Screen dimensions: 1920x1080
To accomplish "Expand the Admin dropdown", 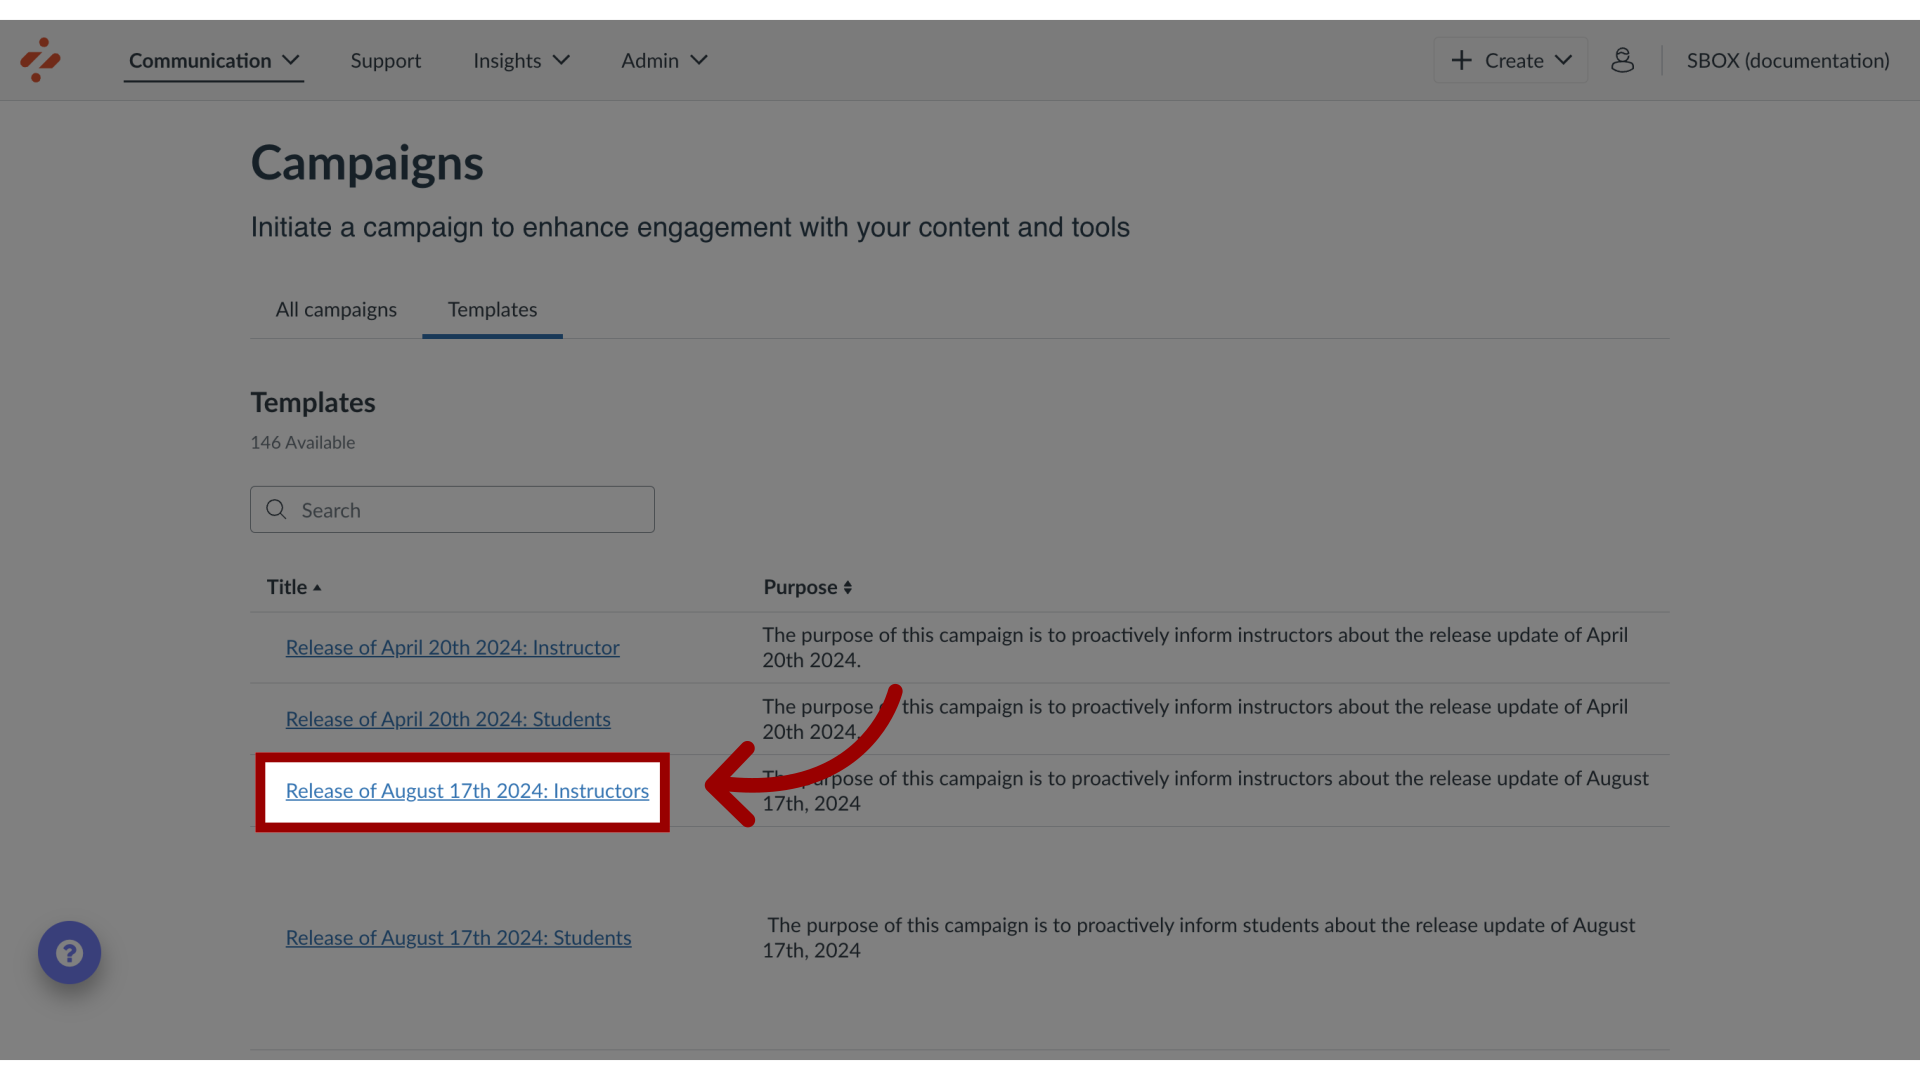I will click(x=664, y=60).
